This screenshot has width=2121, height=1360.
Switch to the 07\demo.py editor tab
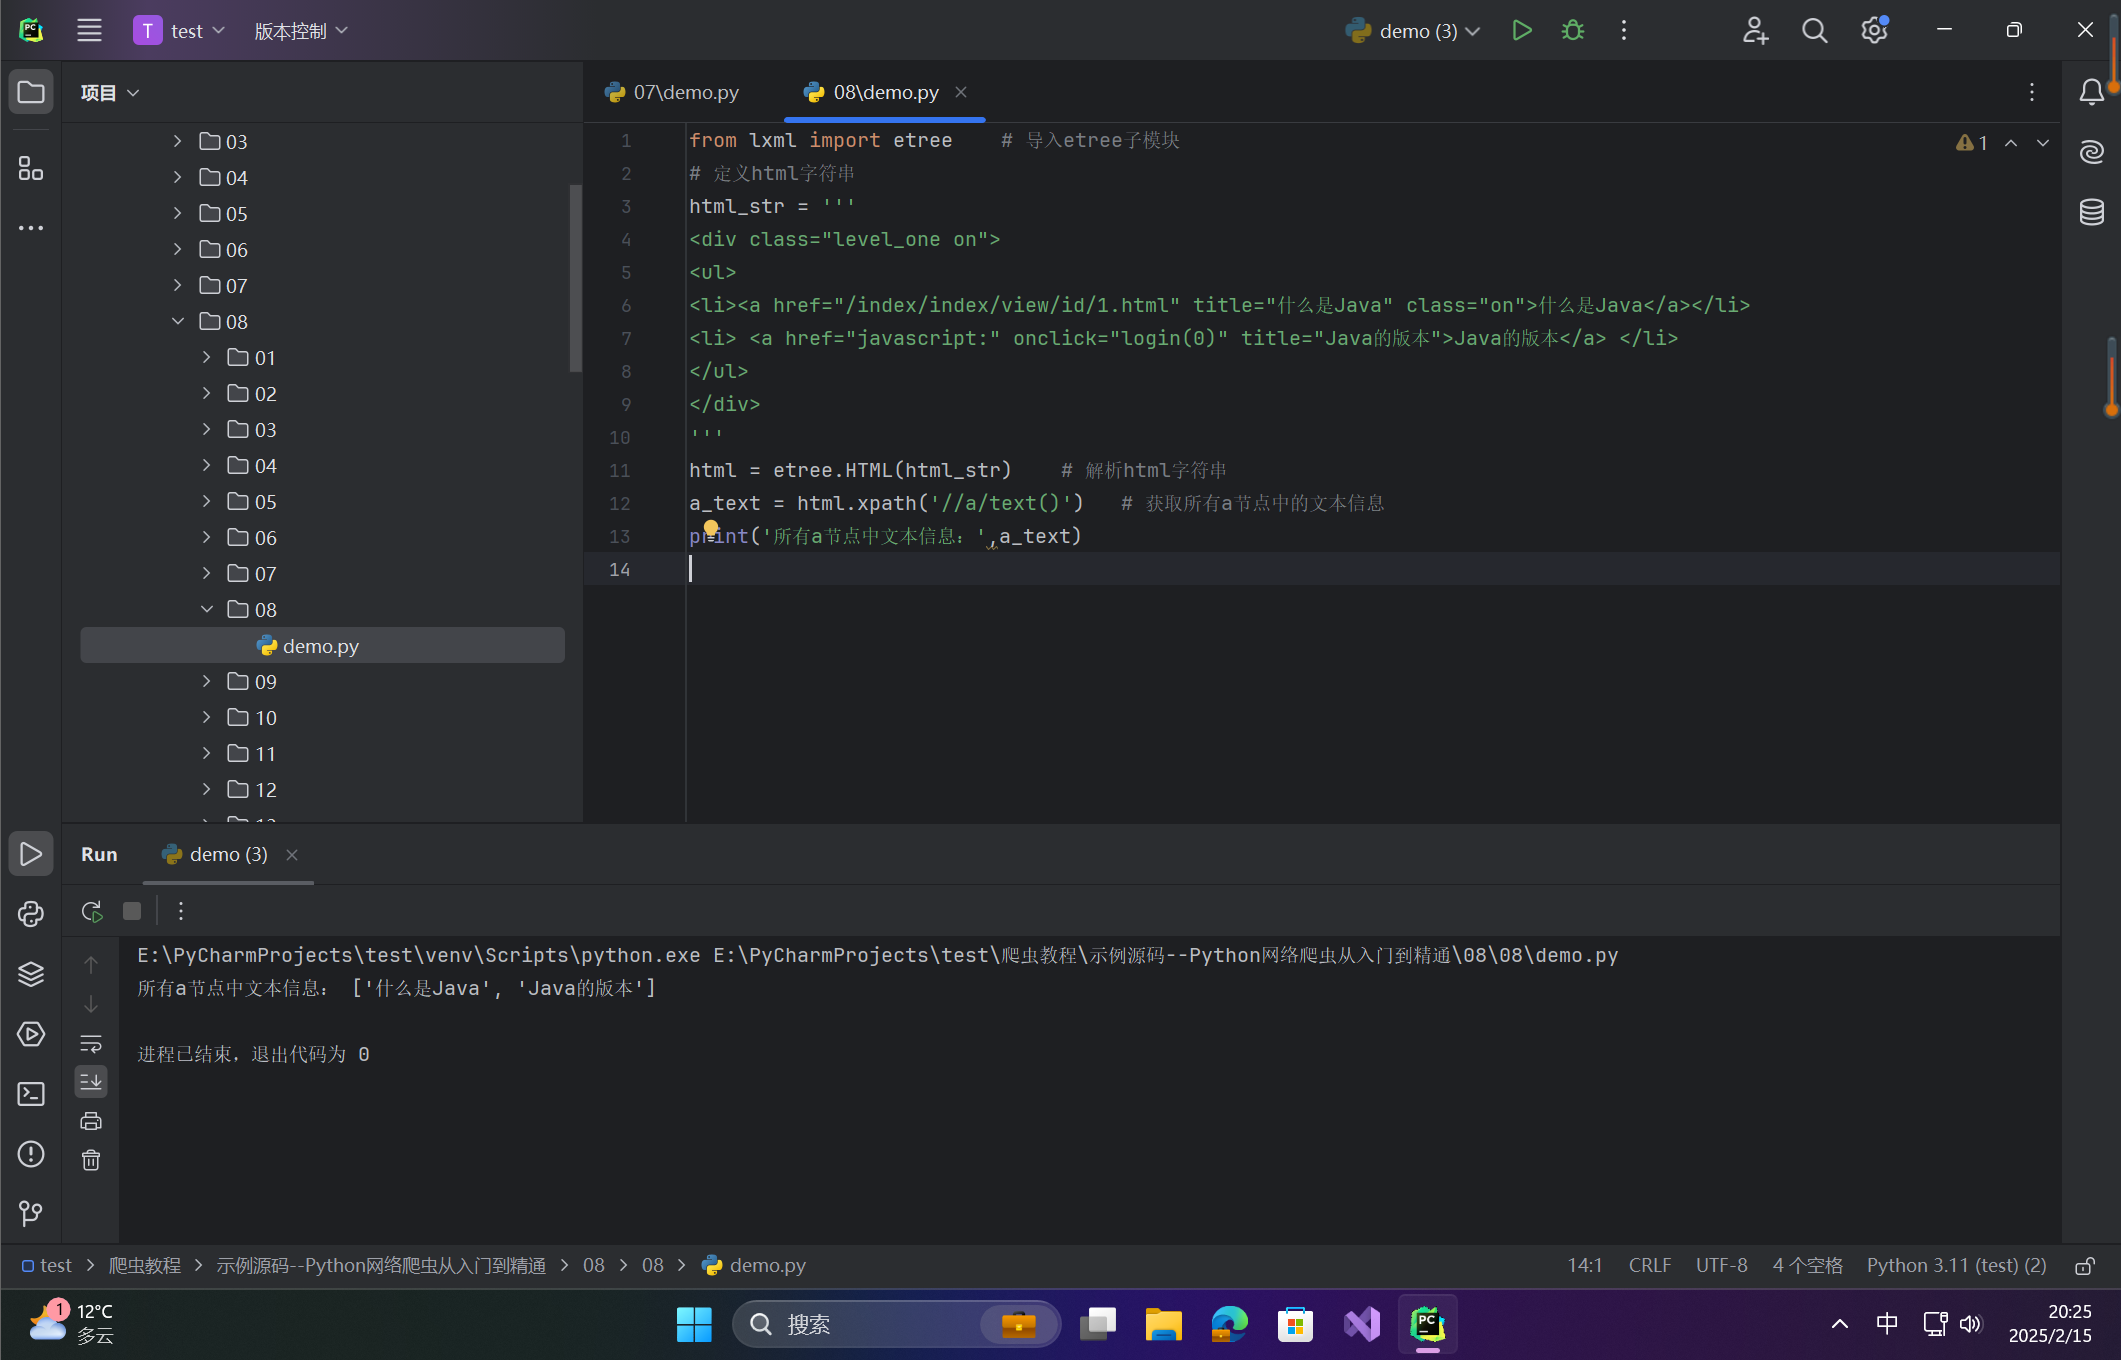pyautogui.click(x=673, y=92)
